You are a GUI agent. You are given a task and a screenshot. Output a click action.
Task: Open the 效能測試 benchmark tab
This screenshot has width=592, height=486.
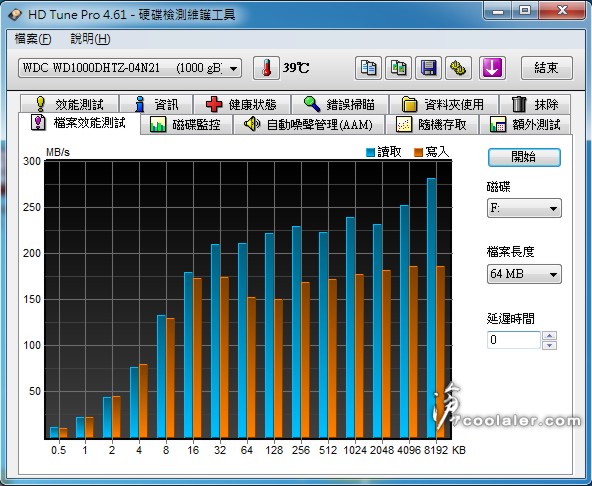tap(70, 104)
